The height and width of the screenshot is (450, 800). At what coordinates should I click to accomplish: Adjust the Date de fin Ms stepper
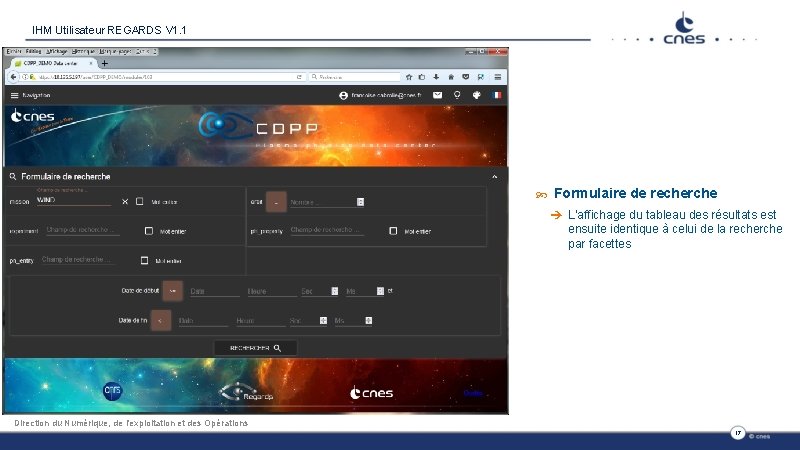(368, 320)
